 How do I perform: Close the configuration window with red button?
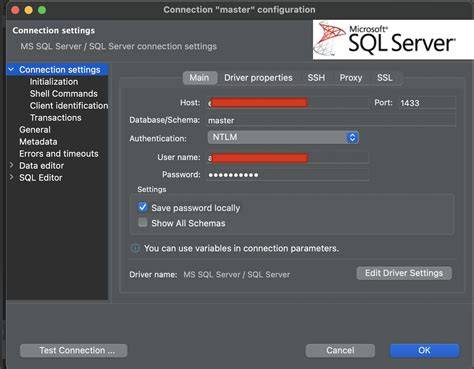pyautogui.click(x=15, y=10)
